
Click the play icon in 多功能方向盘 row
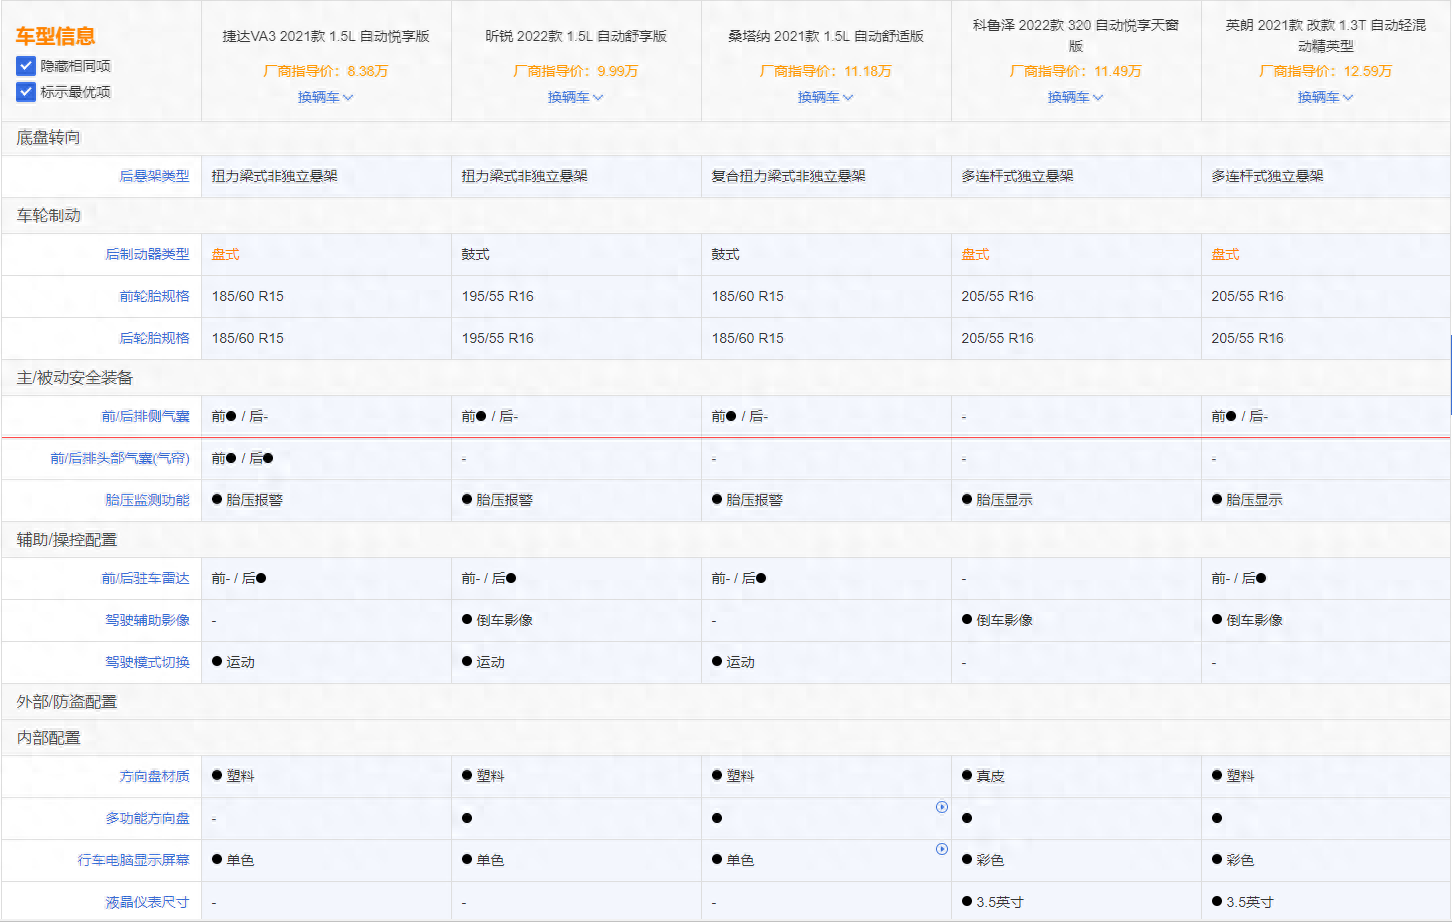[x=942, y=807]
